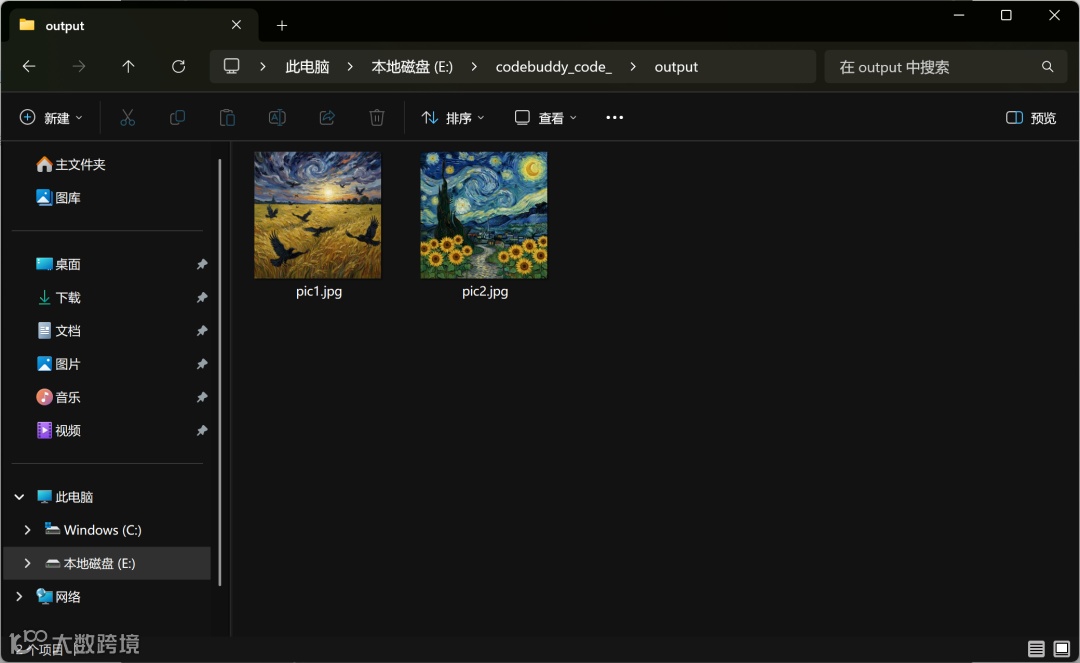Open 文档 in the sidebar
1080x663 pixels.
[x=59, y=330]
